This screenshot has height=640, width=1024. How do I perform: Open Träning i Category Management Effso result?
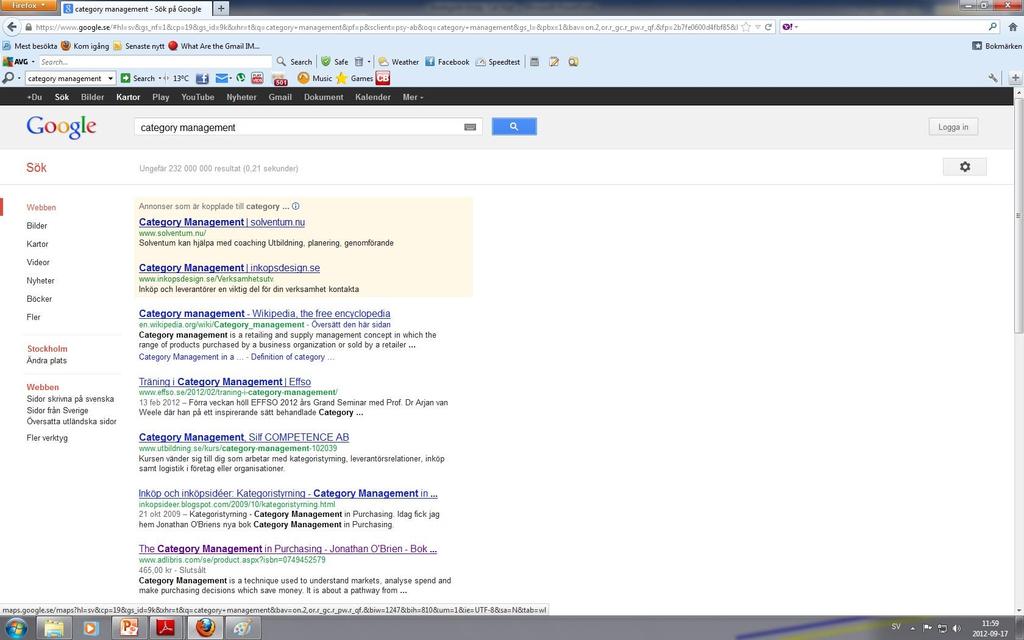coord(225,382)
